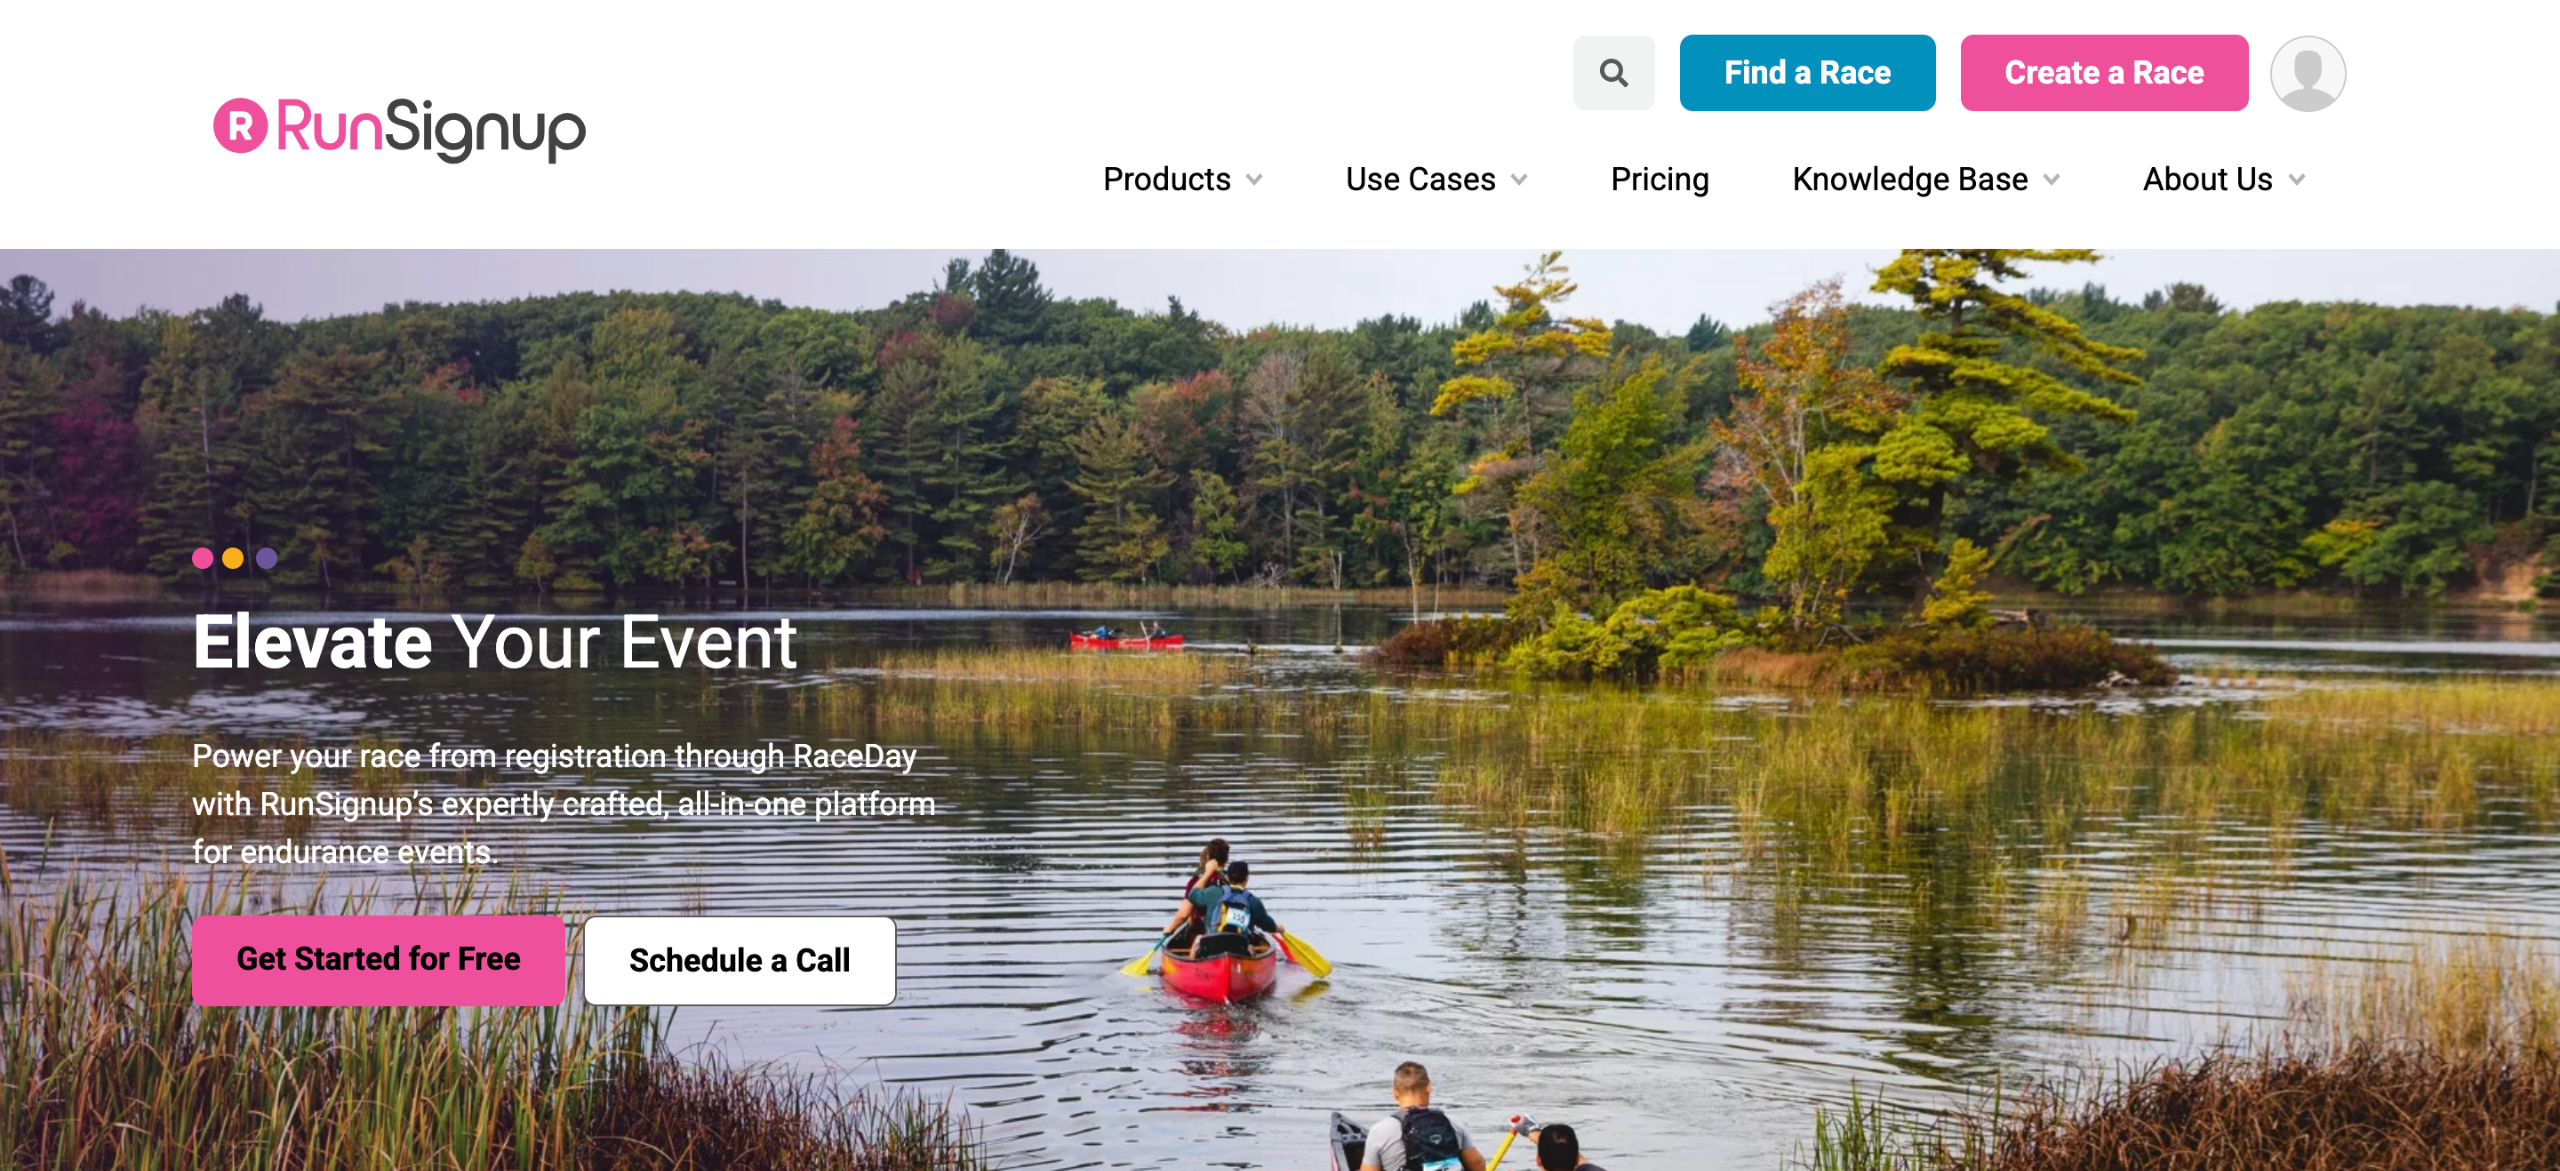Expand the About Us dropdown chevron
The width and height of the screenshot is (2560, 1171).
click(x=2297, y=180)
